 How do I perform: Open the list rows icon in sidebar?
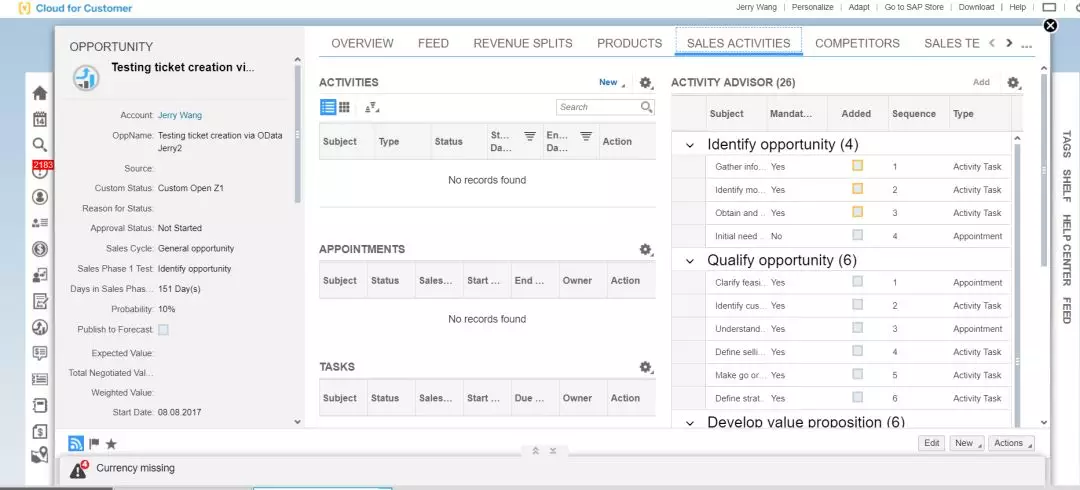point(40,379)
